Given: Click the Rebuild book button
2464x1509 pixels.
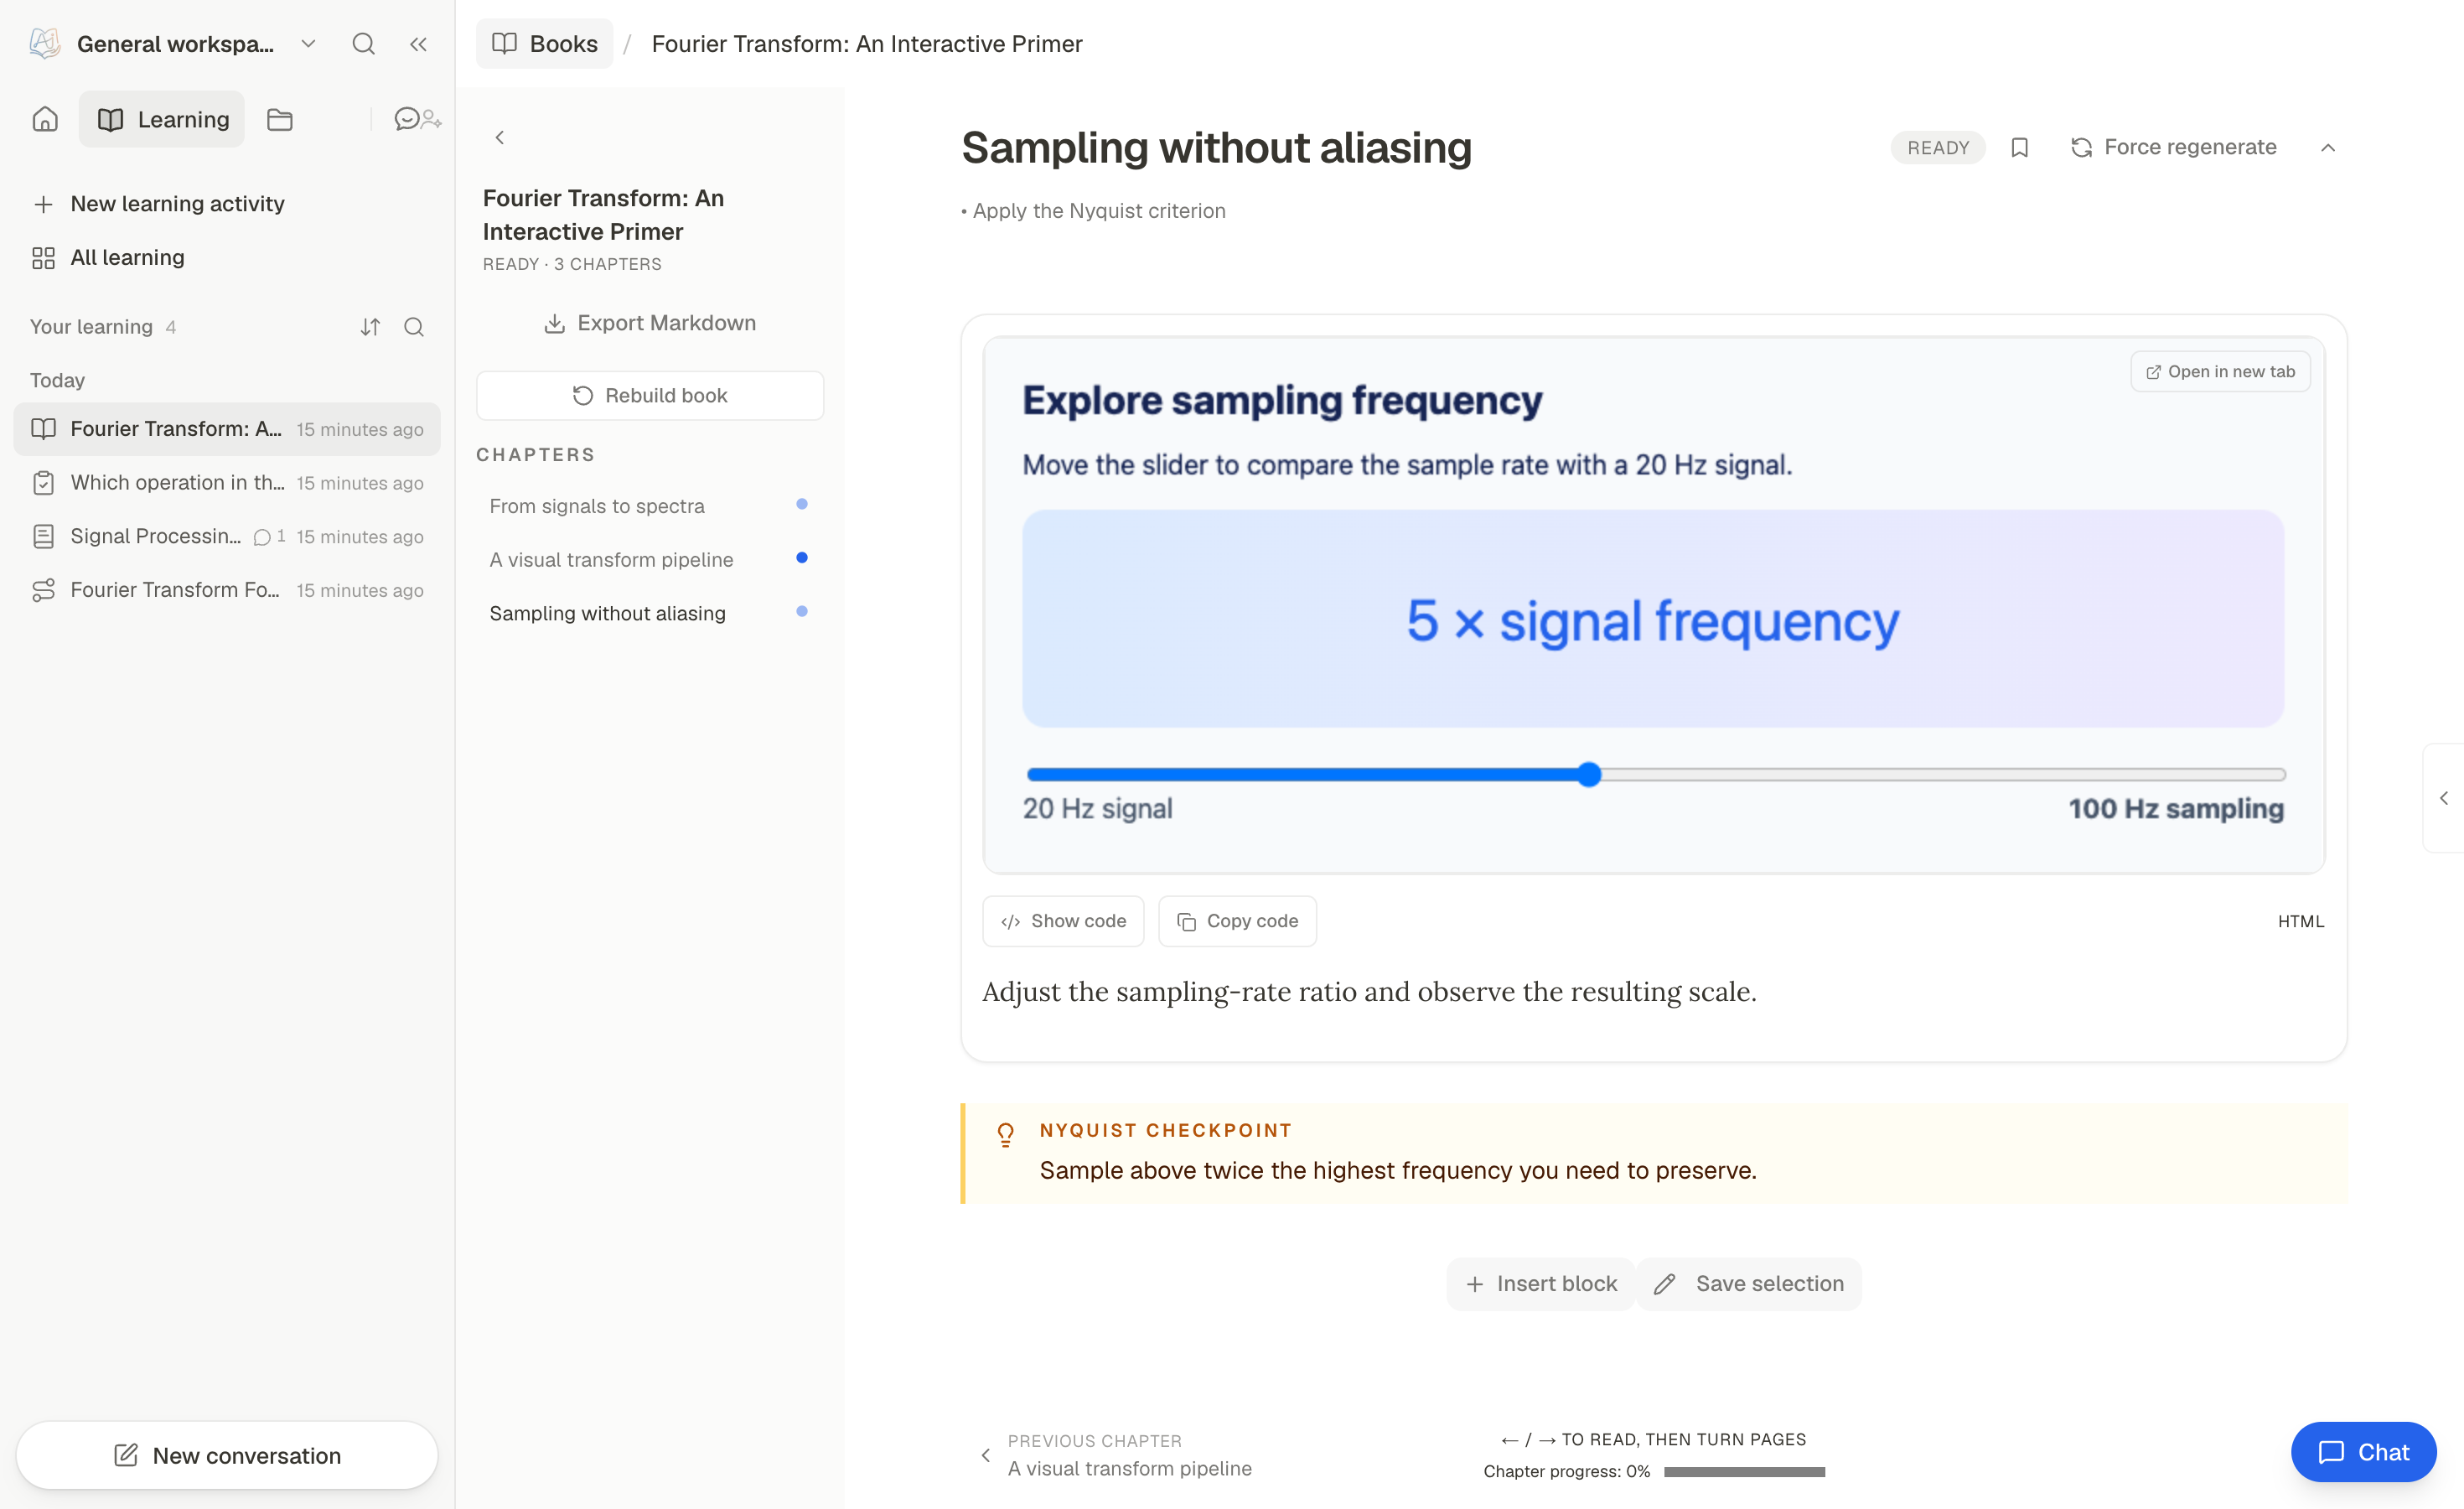Looking at the screenshot, I should tap(650, 396).
